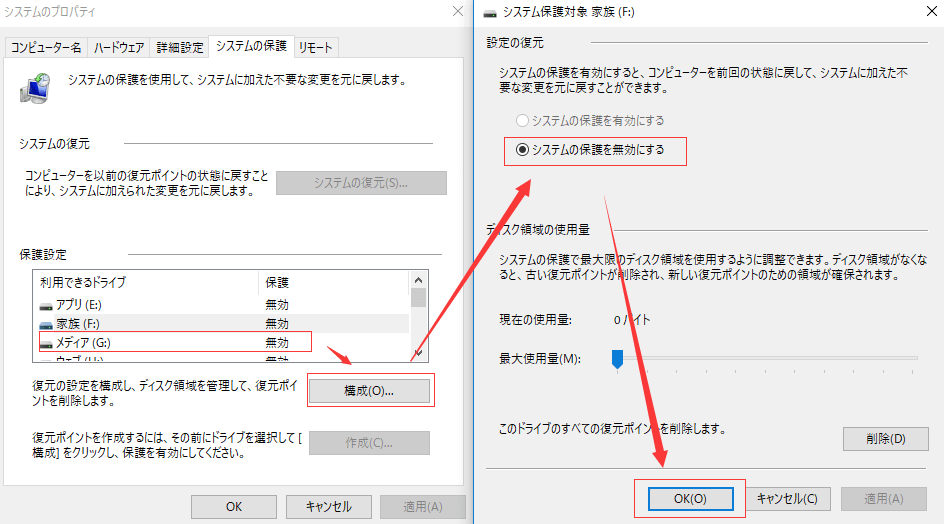Click キャンセル in システムのプロパティ window

(328, 507)
